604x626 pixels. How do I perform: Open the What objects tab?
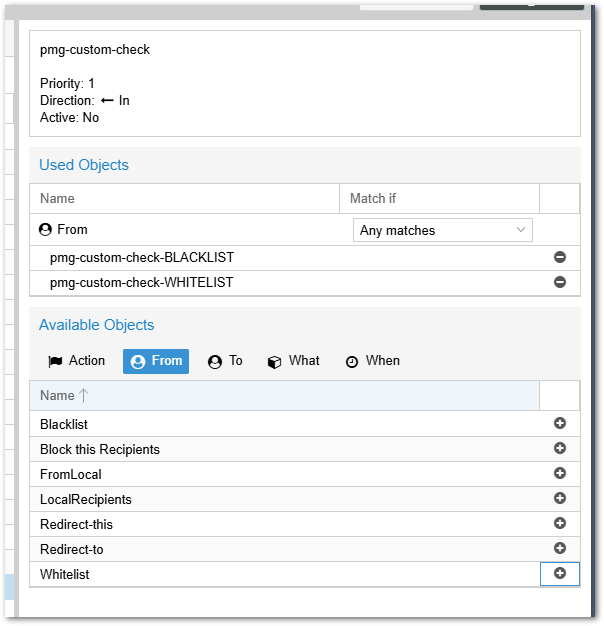[294, 361]
